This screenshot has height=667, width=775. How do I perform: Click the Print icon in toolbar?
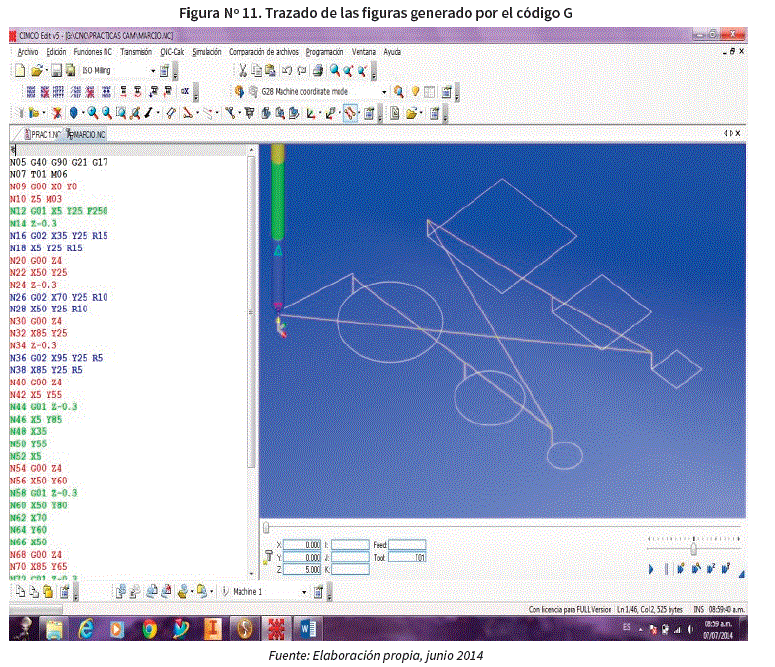click(317, 71)
